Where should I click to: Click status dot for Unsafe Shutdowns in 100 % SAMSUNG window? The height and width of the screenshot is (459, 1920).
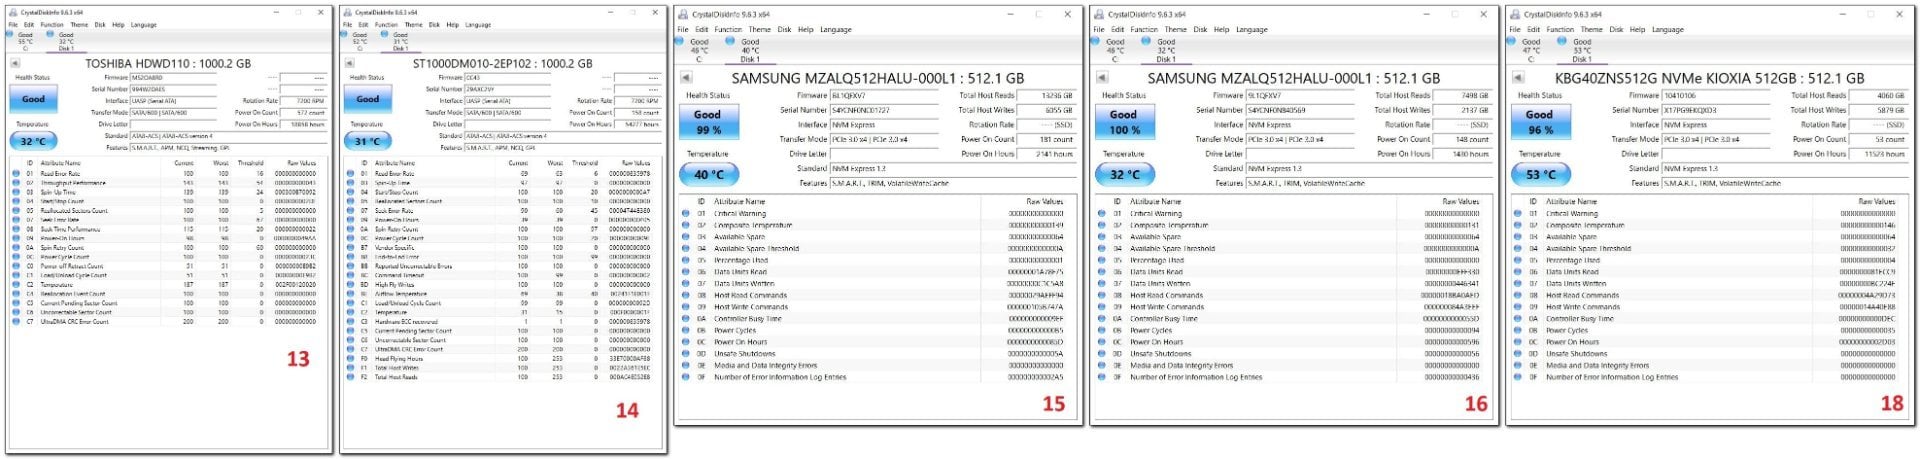pos(1101,354)
